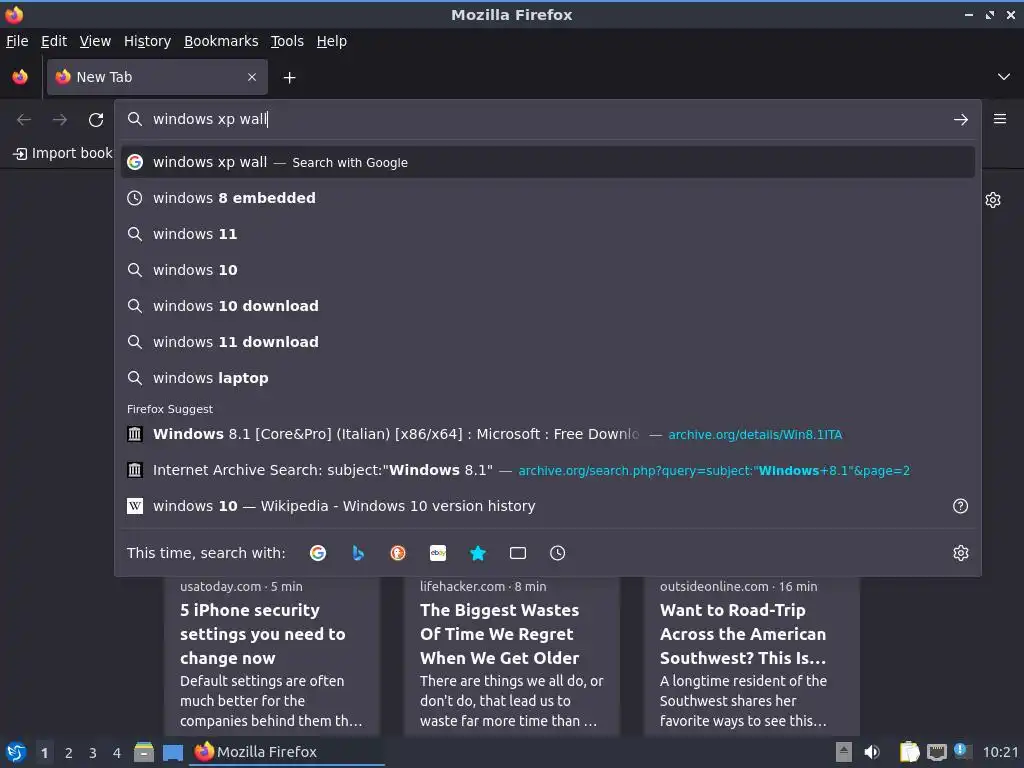Select 'windows 11 download' suggestion
The height and width of the screenshot is (768, 1024).
(548, 342)
